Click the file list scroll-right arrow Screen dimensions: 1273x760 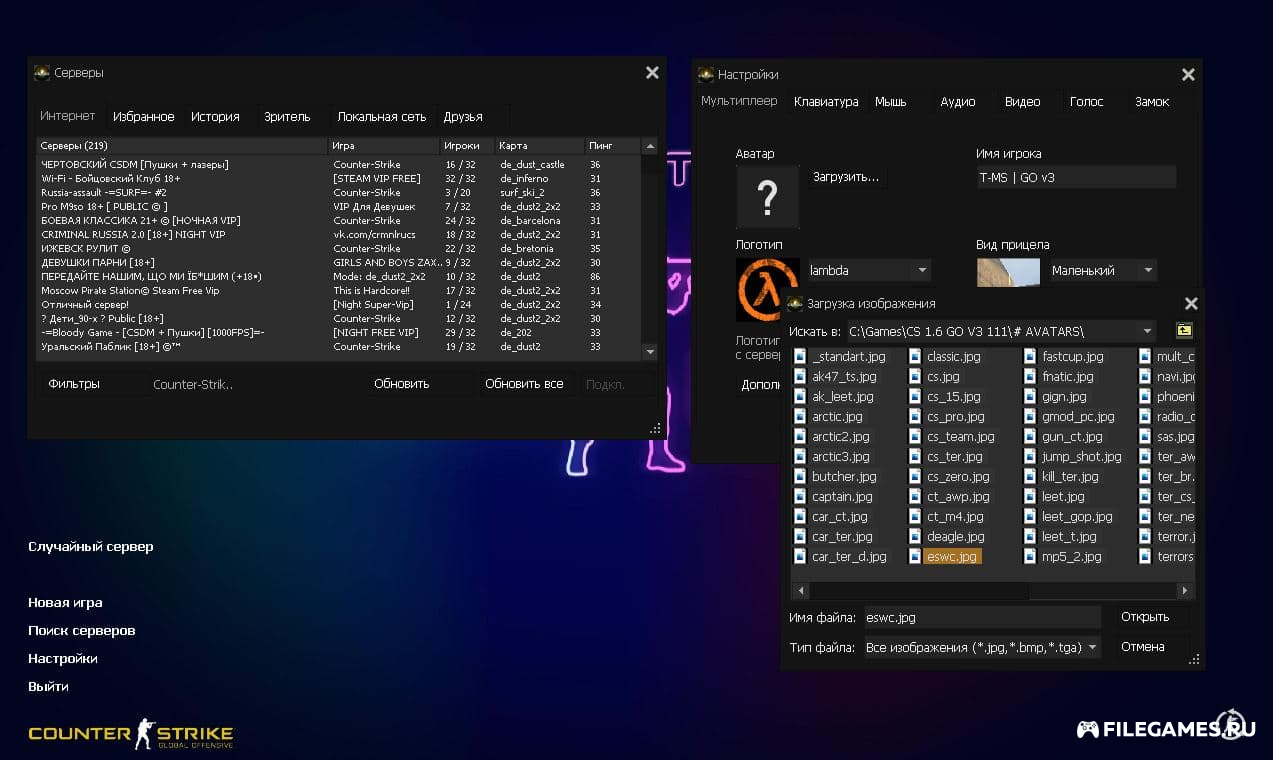(1185, 591)
